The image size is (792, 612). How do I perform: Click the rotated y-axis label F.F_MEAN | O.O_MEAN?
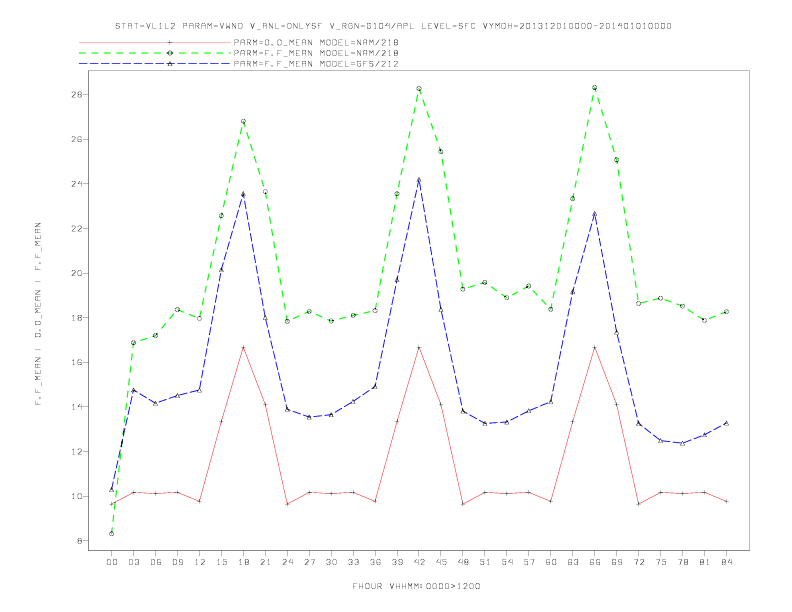(x=38, y=314)
